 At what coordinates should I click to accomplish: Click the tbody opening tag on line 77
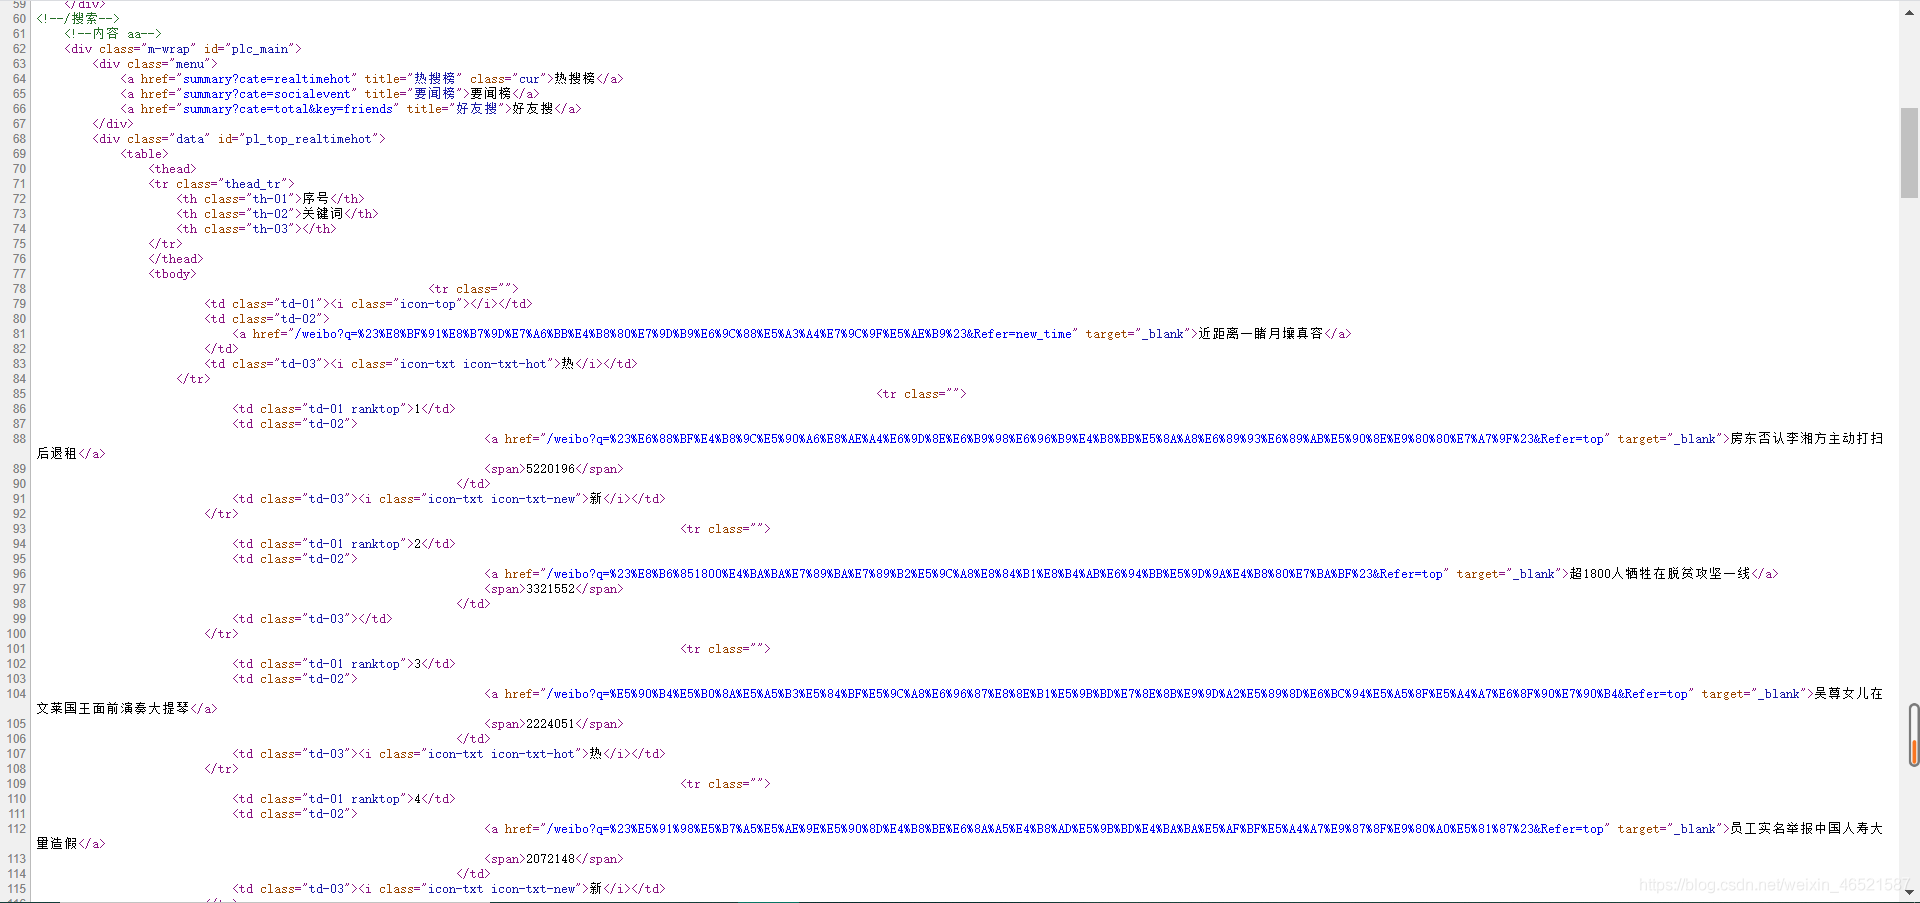(x=173, y=274)
